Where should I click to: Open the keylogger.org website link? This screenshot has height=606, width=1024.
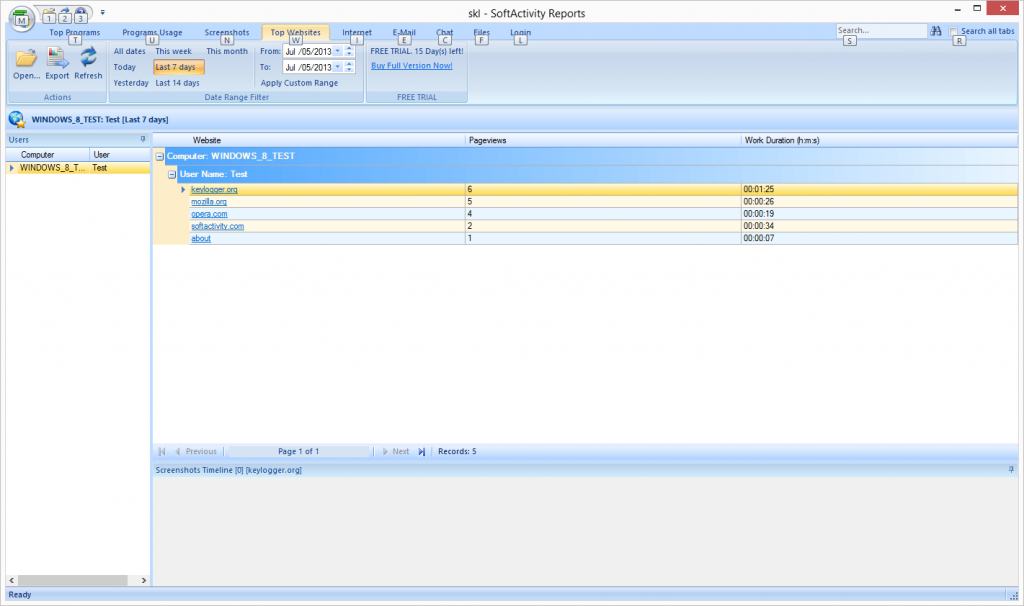[214, 189]
